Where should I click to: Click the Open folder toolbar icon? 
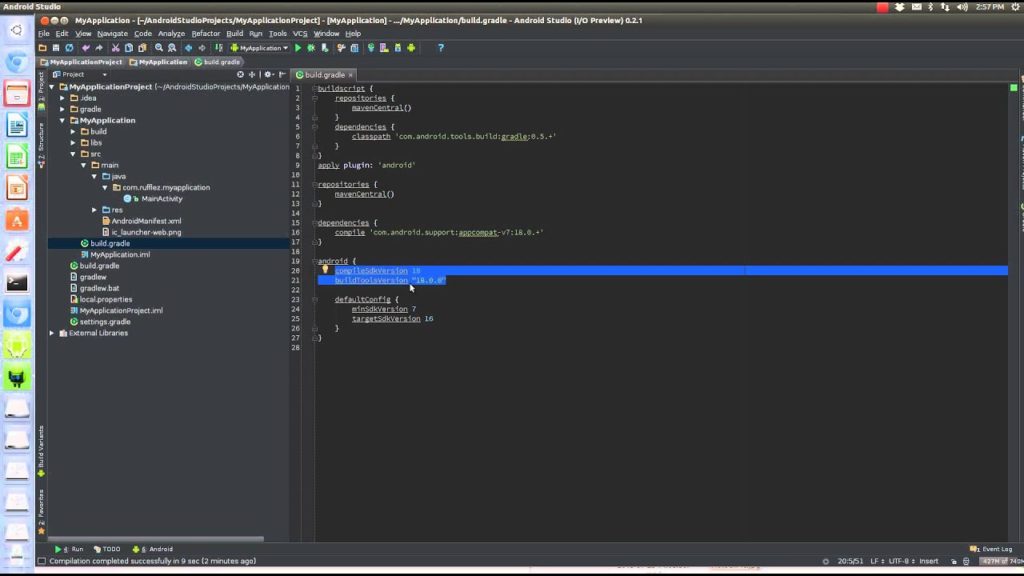click(x=42, y=48)
